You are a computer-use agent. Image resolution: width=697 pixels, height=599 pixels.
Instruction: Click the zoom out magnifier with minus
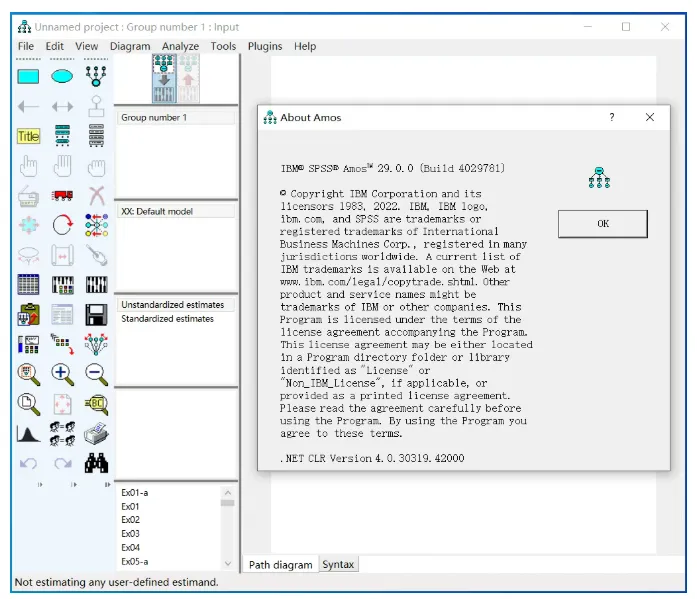coord(96,375)
